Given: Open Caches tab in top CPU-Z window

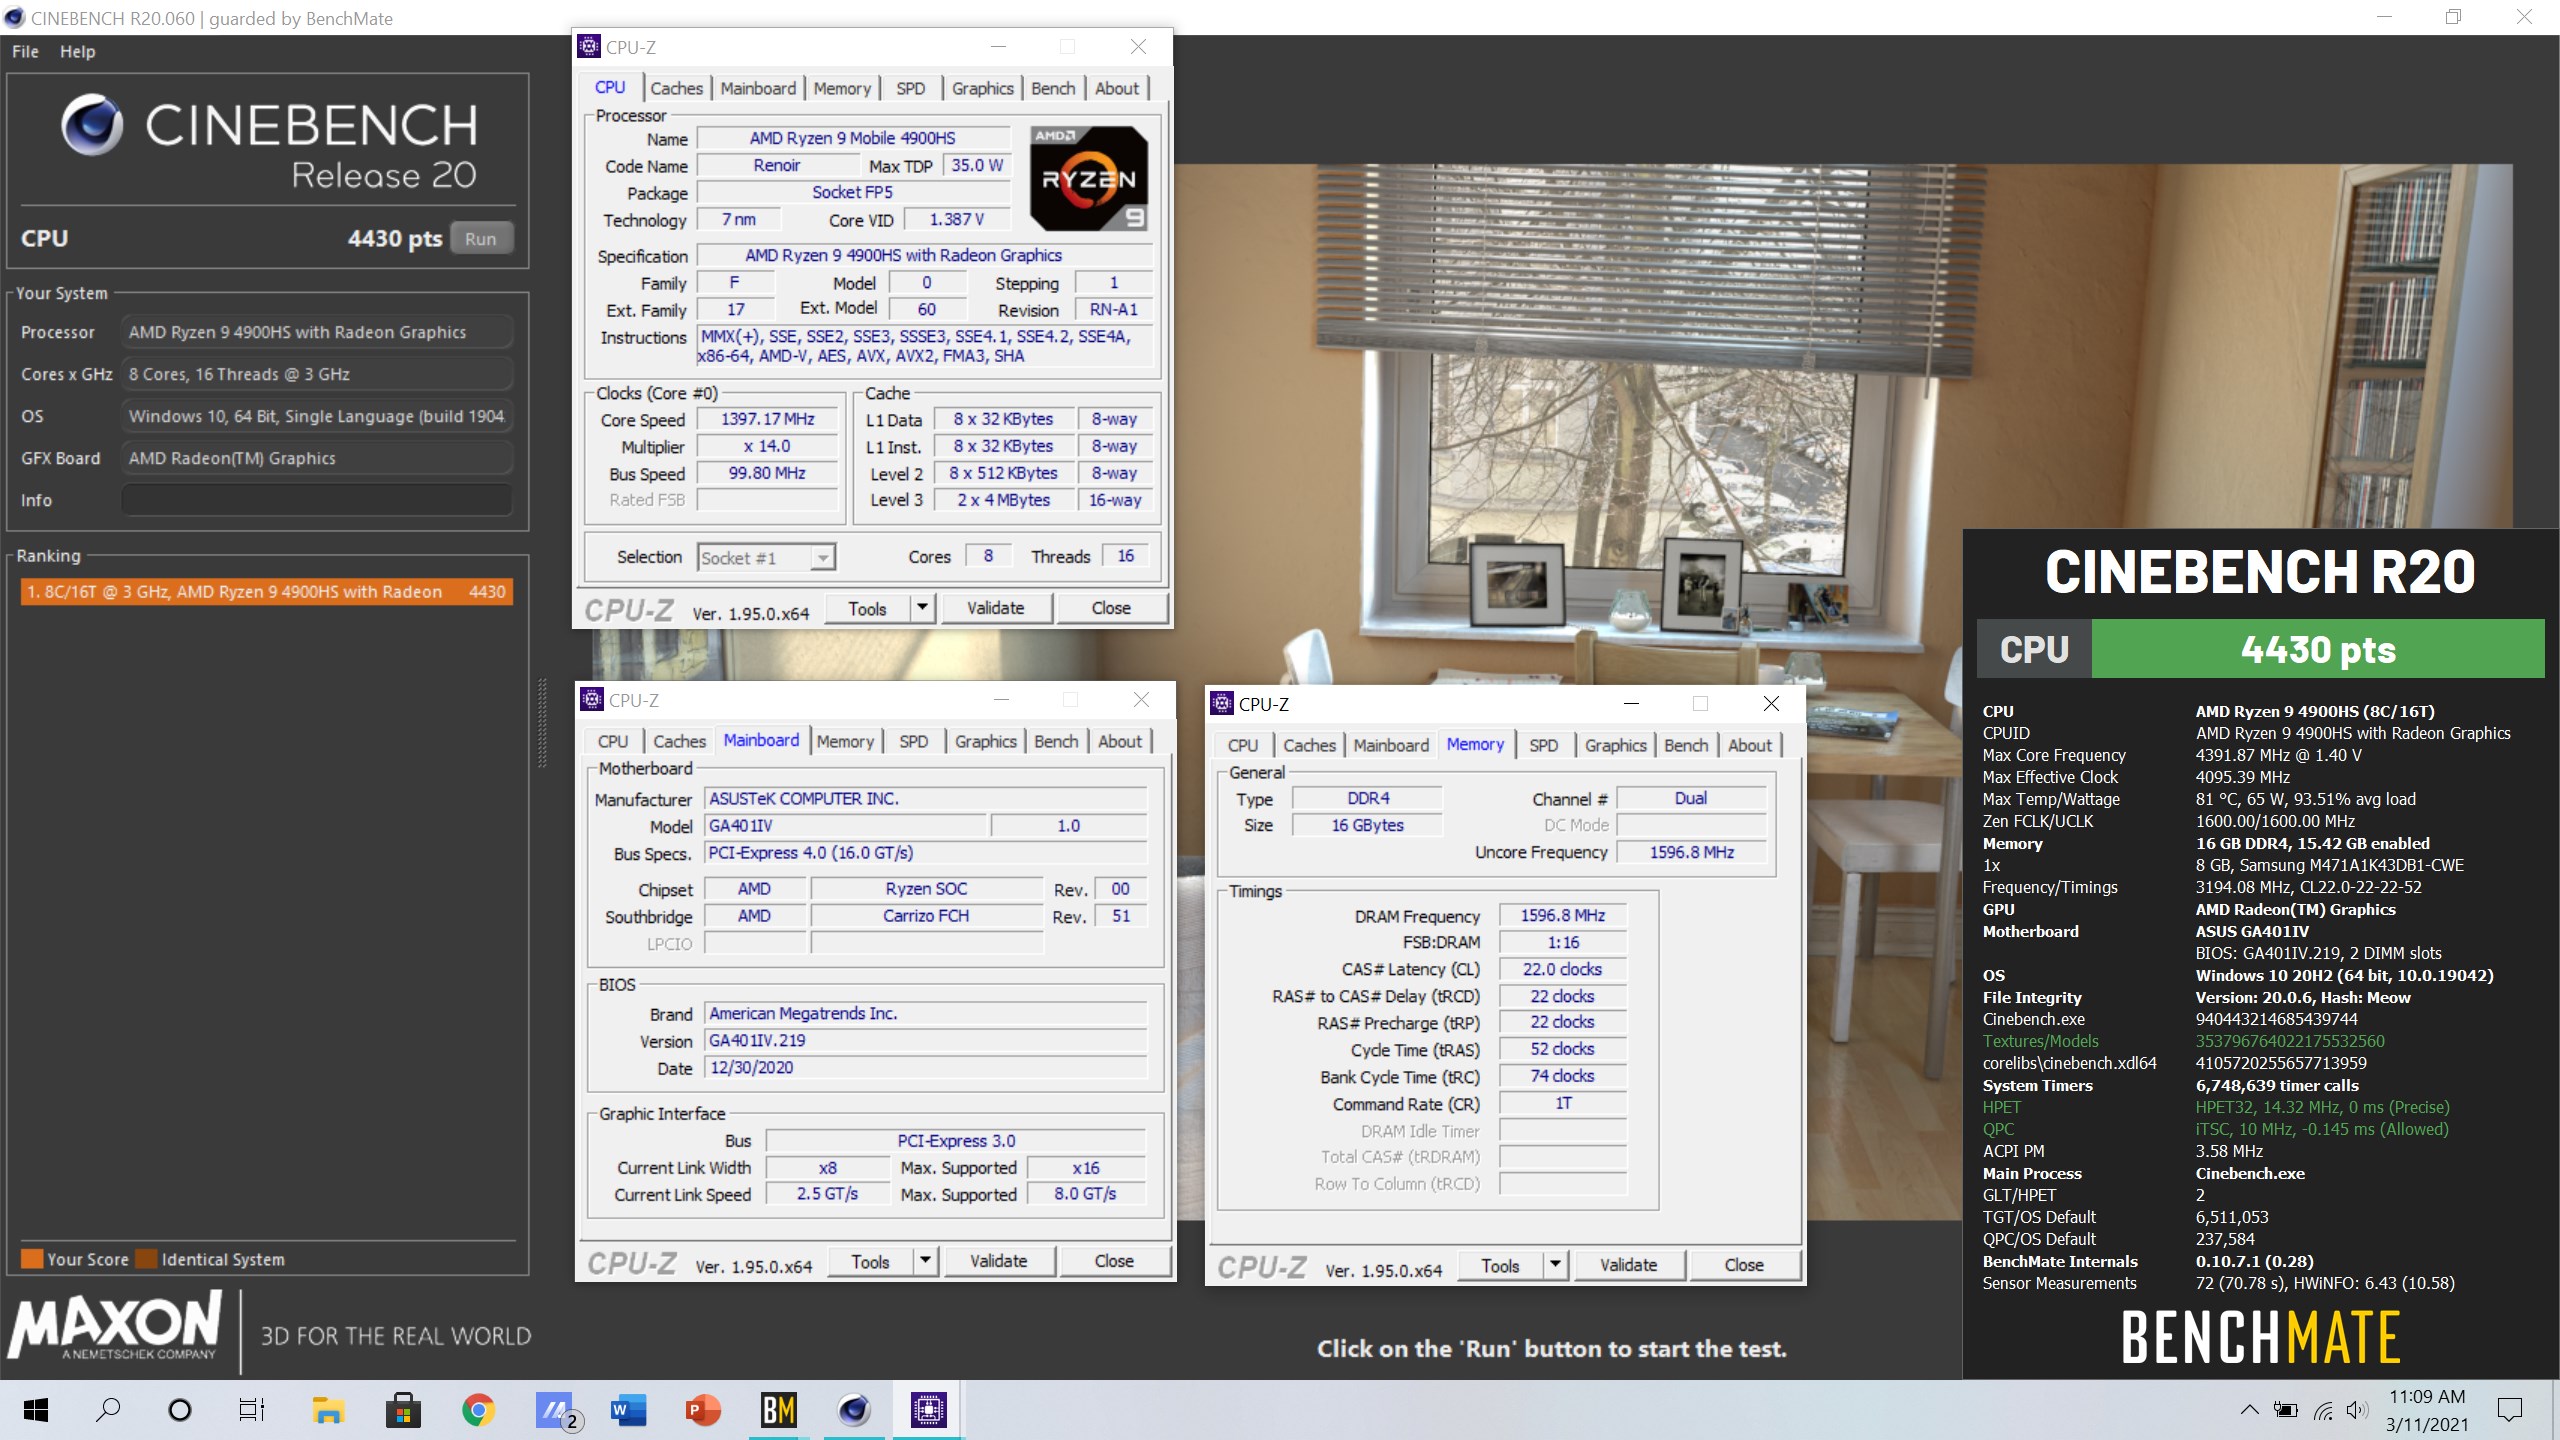Looking at the screenshot, I should coord(676,88).
